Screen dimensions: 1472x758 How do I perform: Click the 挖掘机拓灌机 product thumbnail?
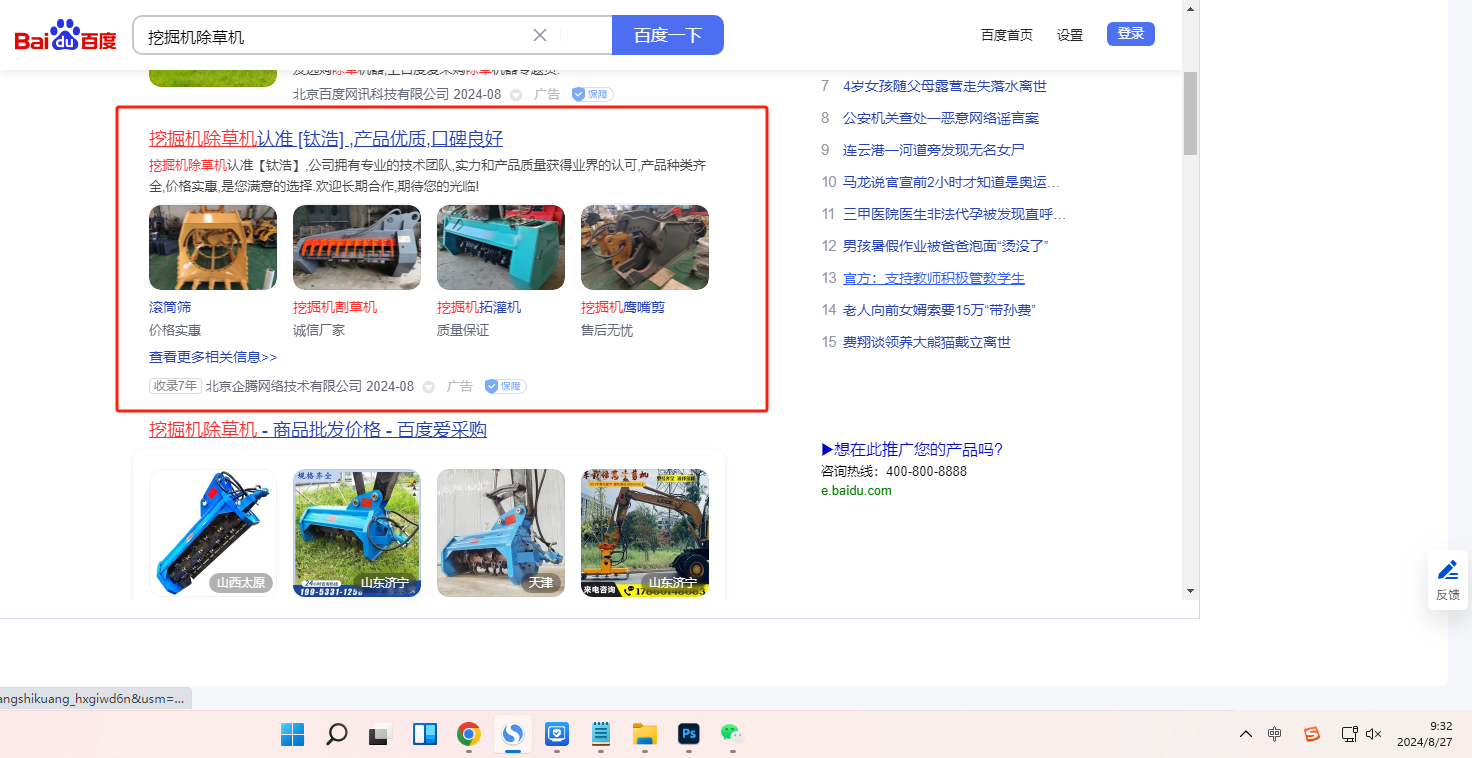(501, 248)
